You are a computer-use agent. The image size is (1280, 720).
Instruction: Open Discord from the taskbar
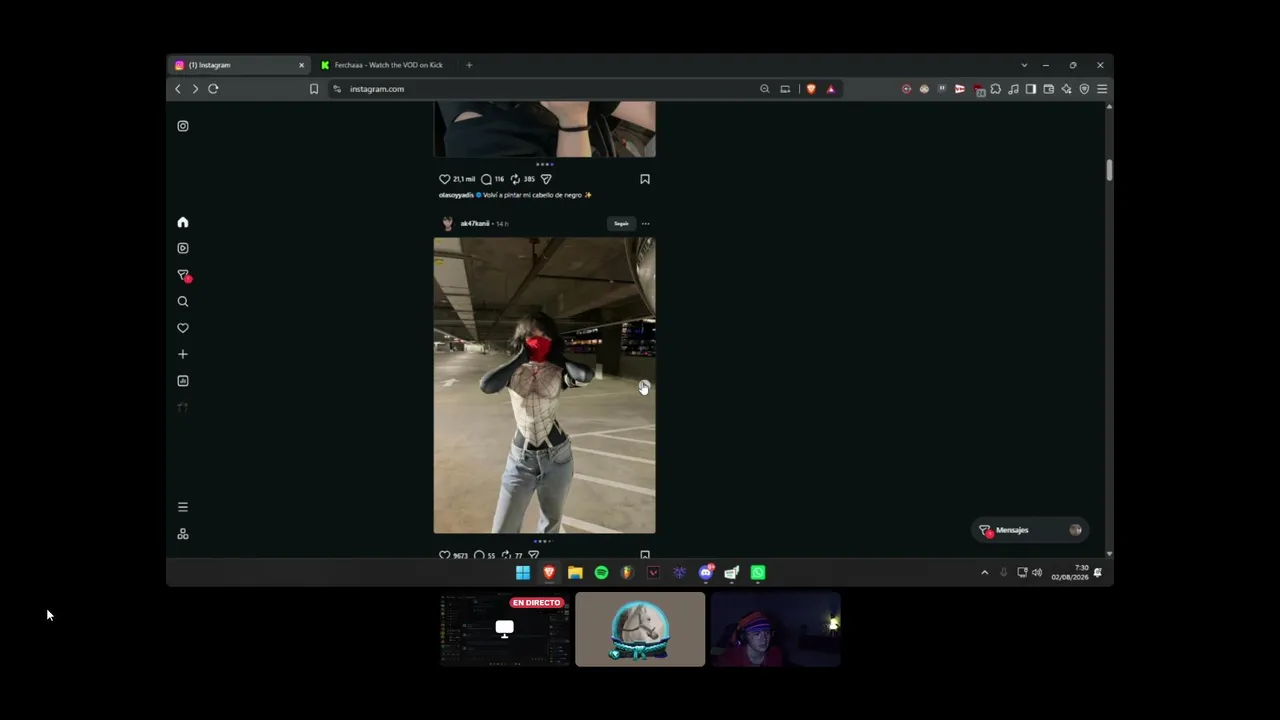(x=706, y=573)
